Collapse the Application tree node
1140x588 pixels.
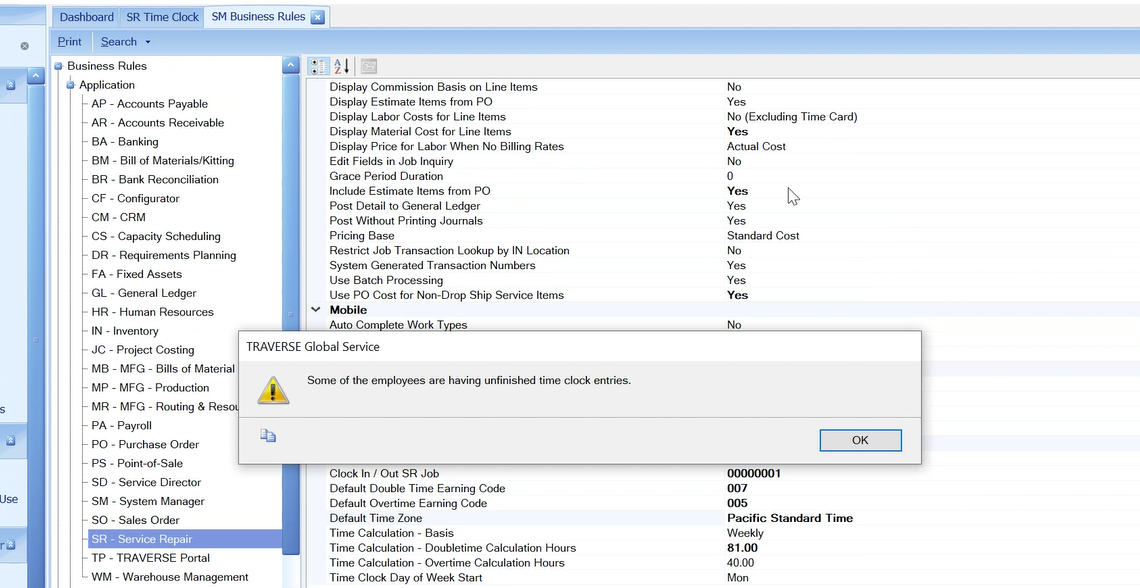71,85
